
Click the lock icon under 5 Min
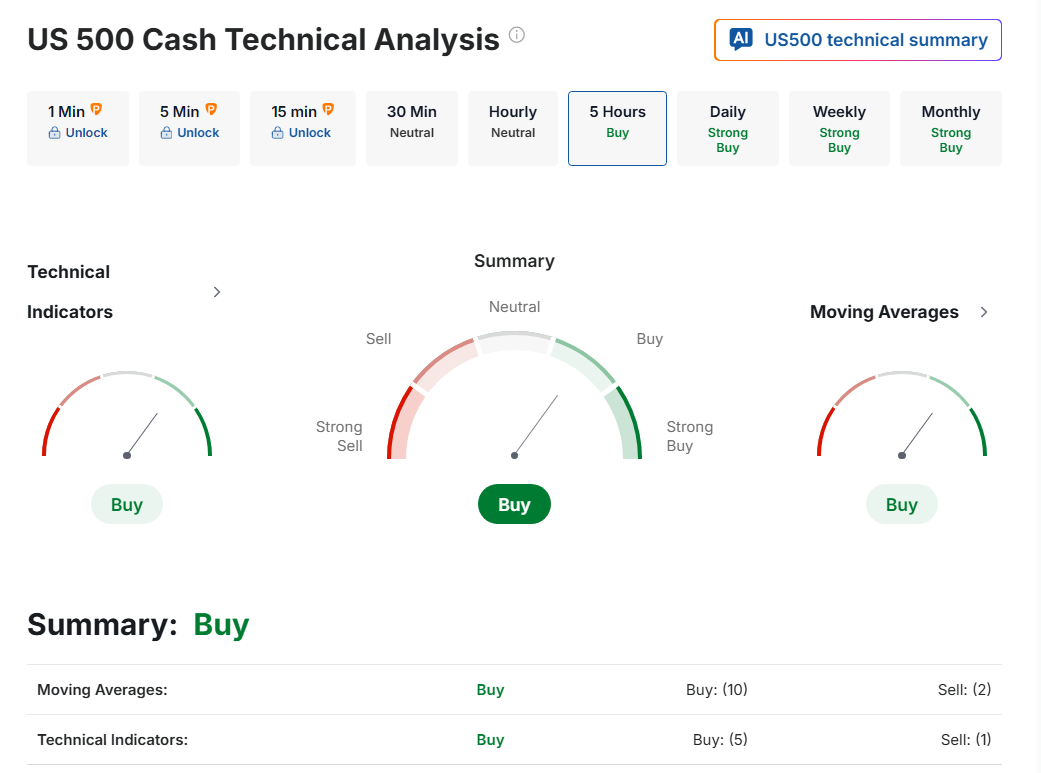coord(167,133)
